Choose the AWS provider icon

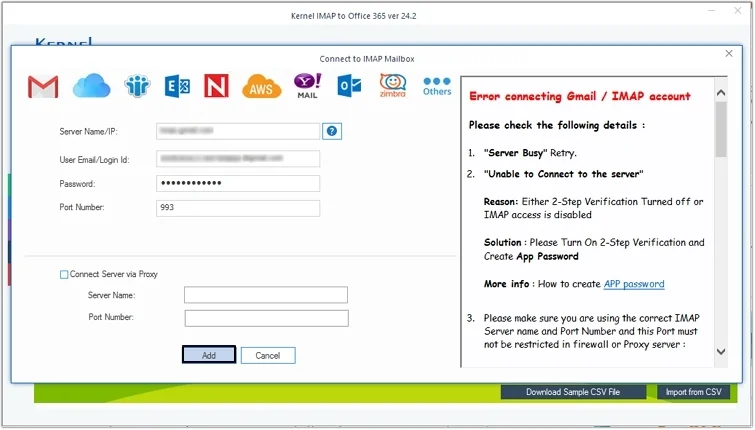261,87
